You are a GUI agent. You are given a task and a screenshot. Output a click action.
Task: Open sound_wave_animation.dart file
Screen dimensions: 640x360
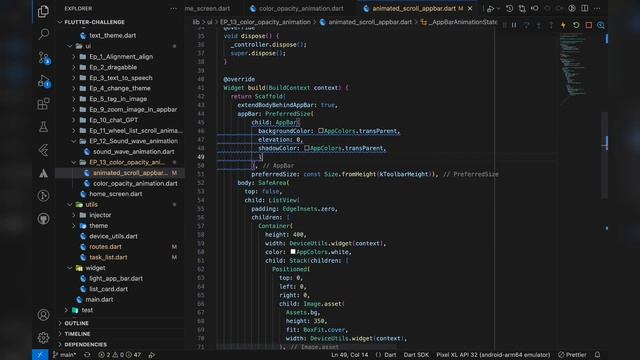point(133,152)
